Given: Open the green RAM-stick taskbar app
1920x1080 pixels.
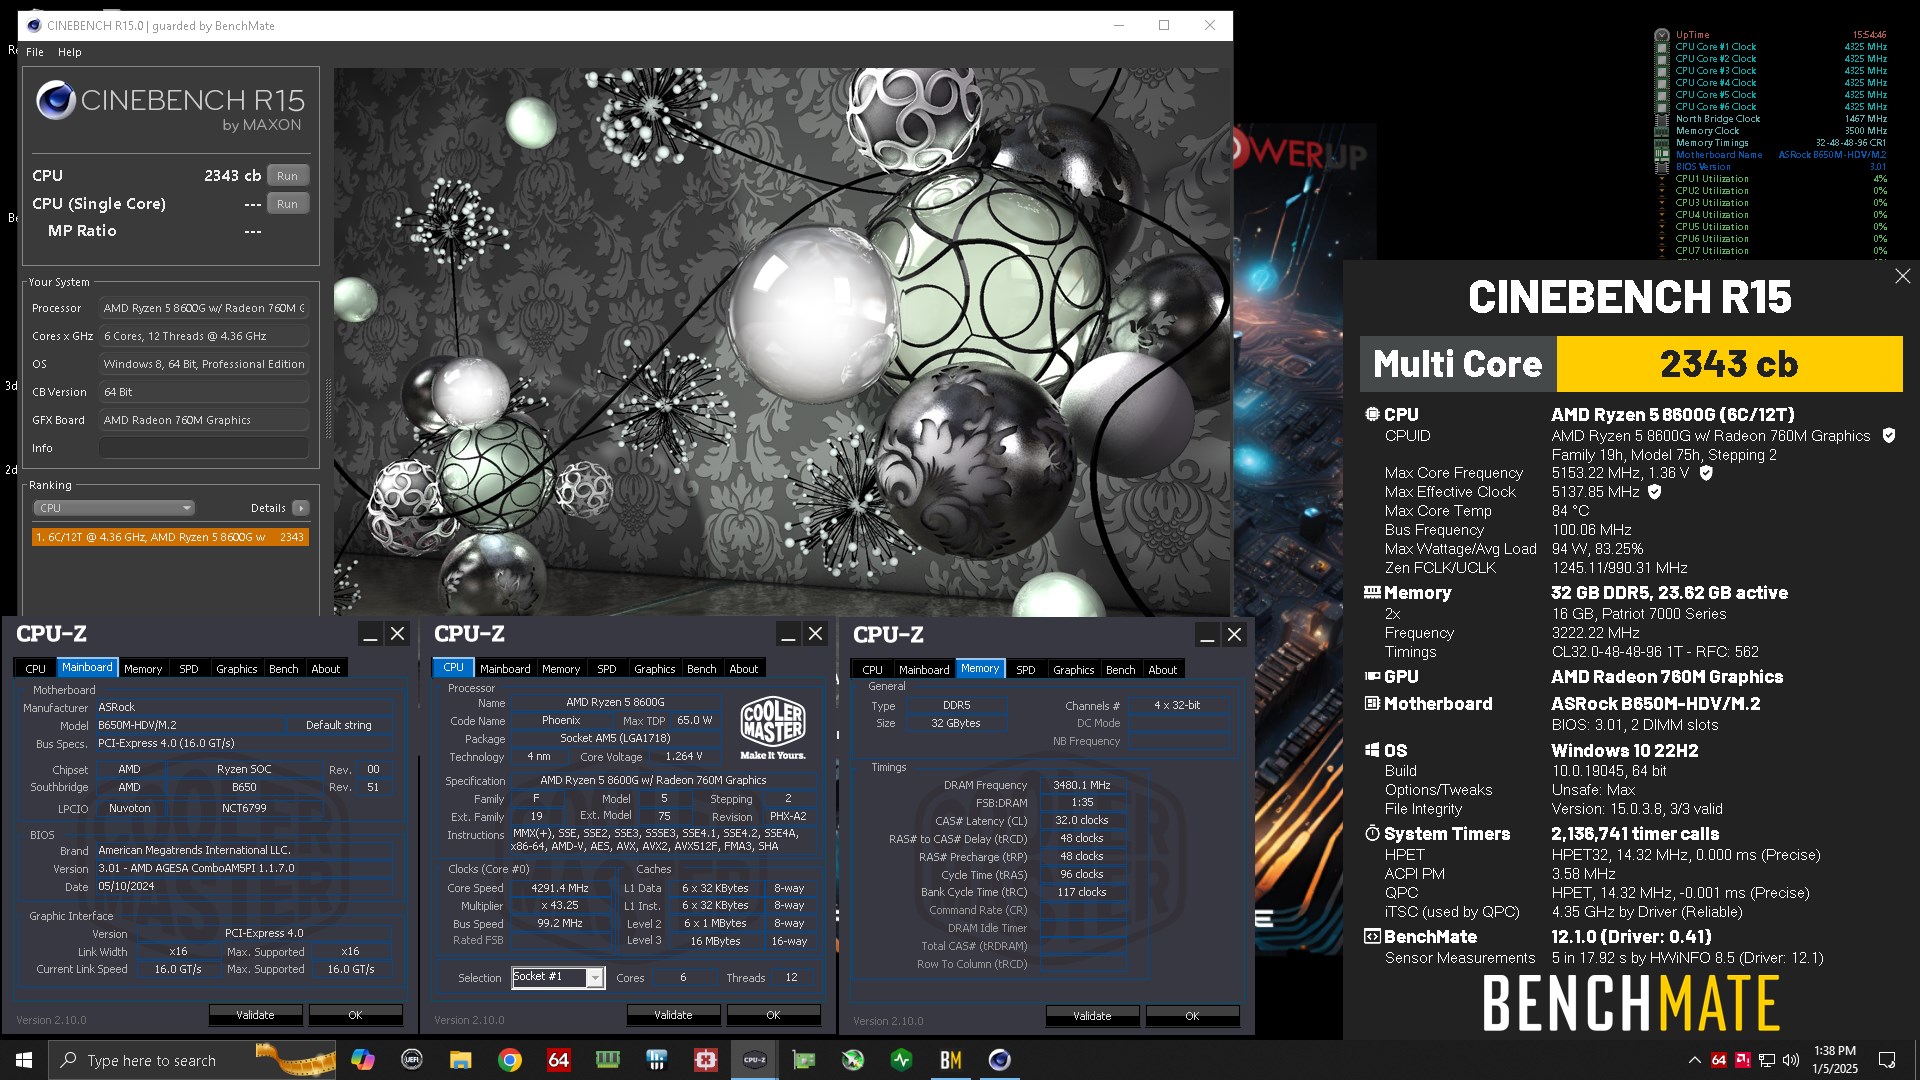Looking at the screenshot, I should tap(607, 1060).
